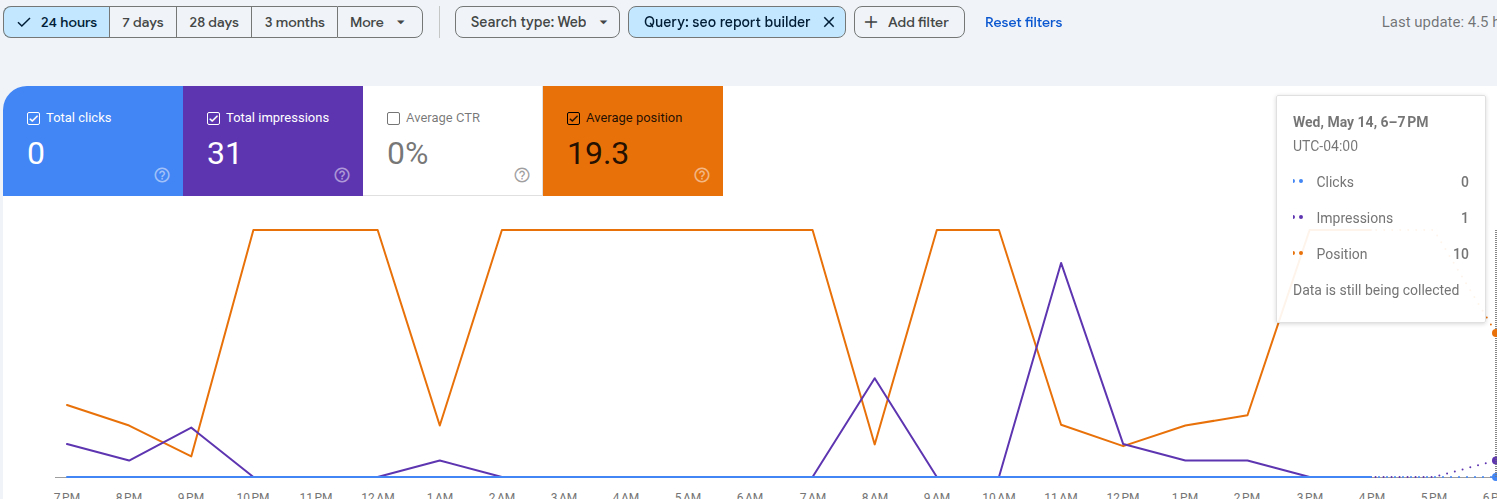
Task: Click the tooltip date Wed, May 14, 6–7 PM
Action: 1360,122
